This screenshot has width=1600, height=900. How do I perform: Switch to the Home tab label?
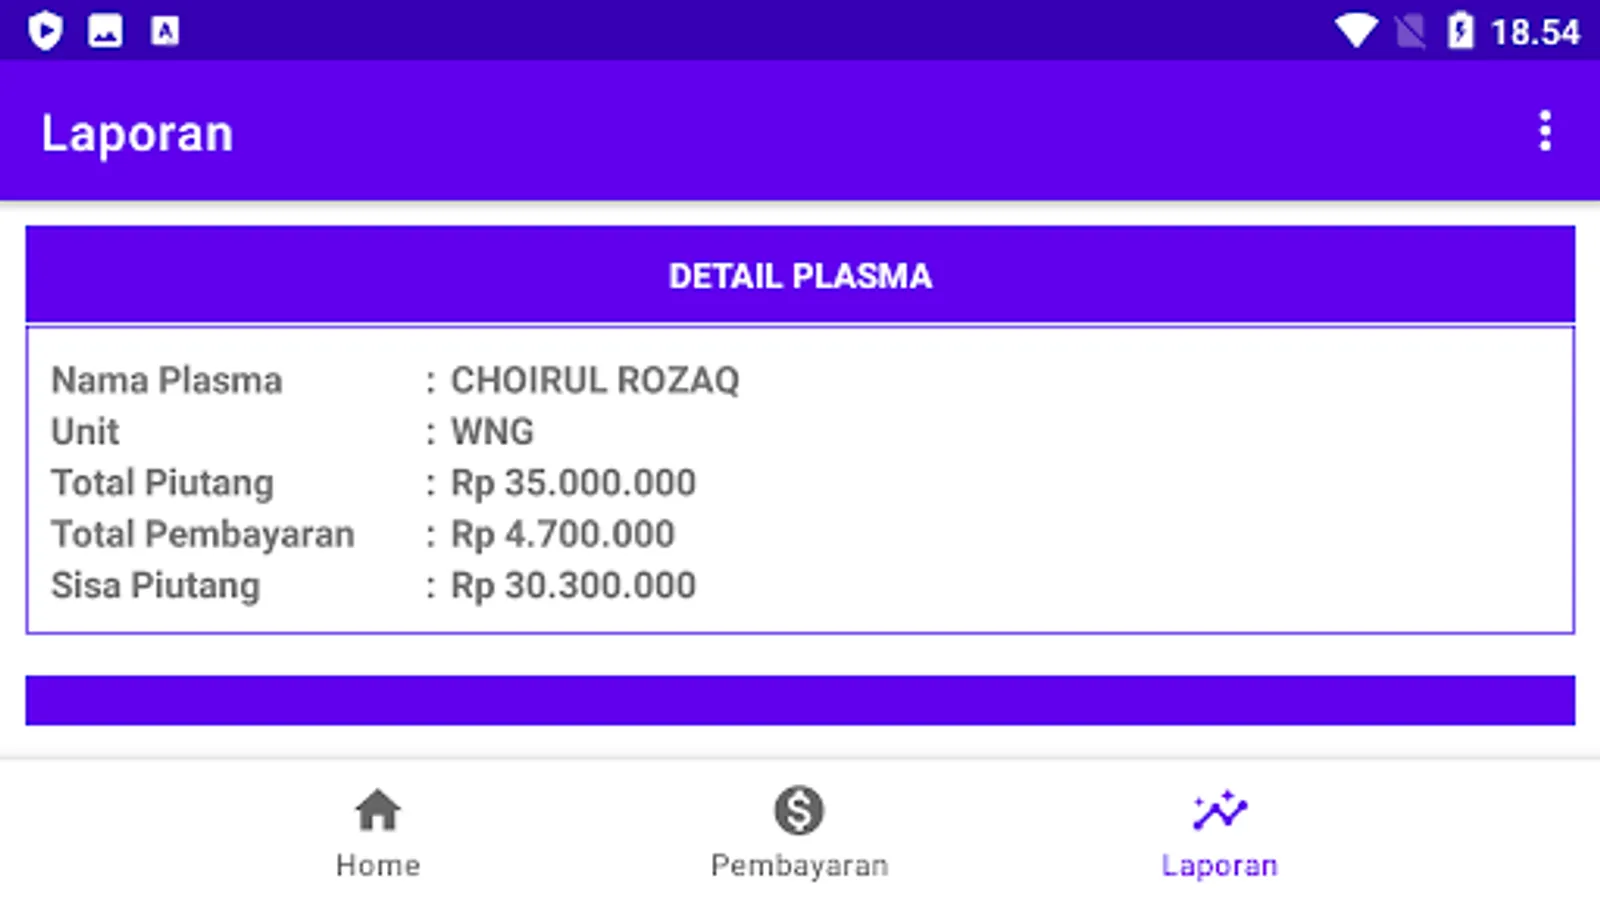click(x=378, y=865)
